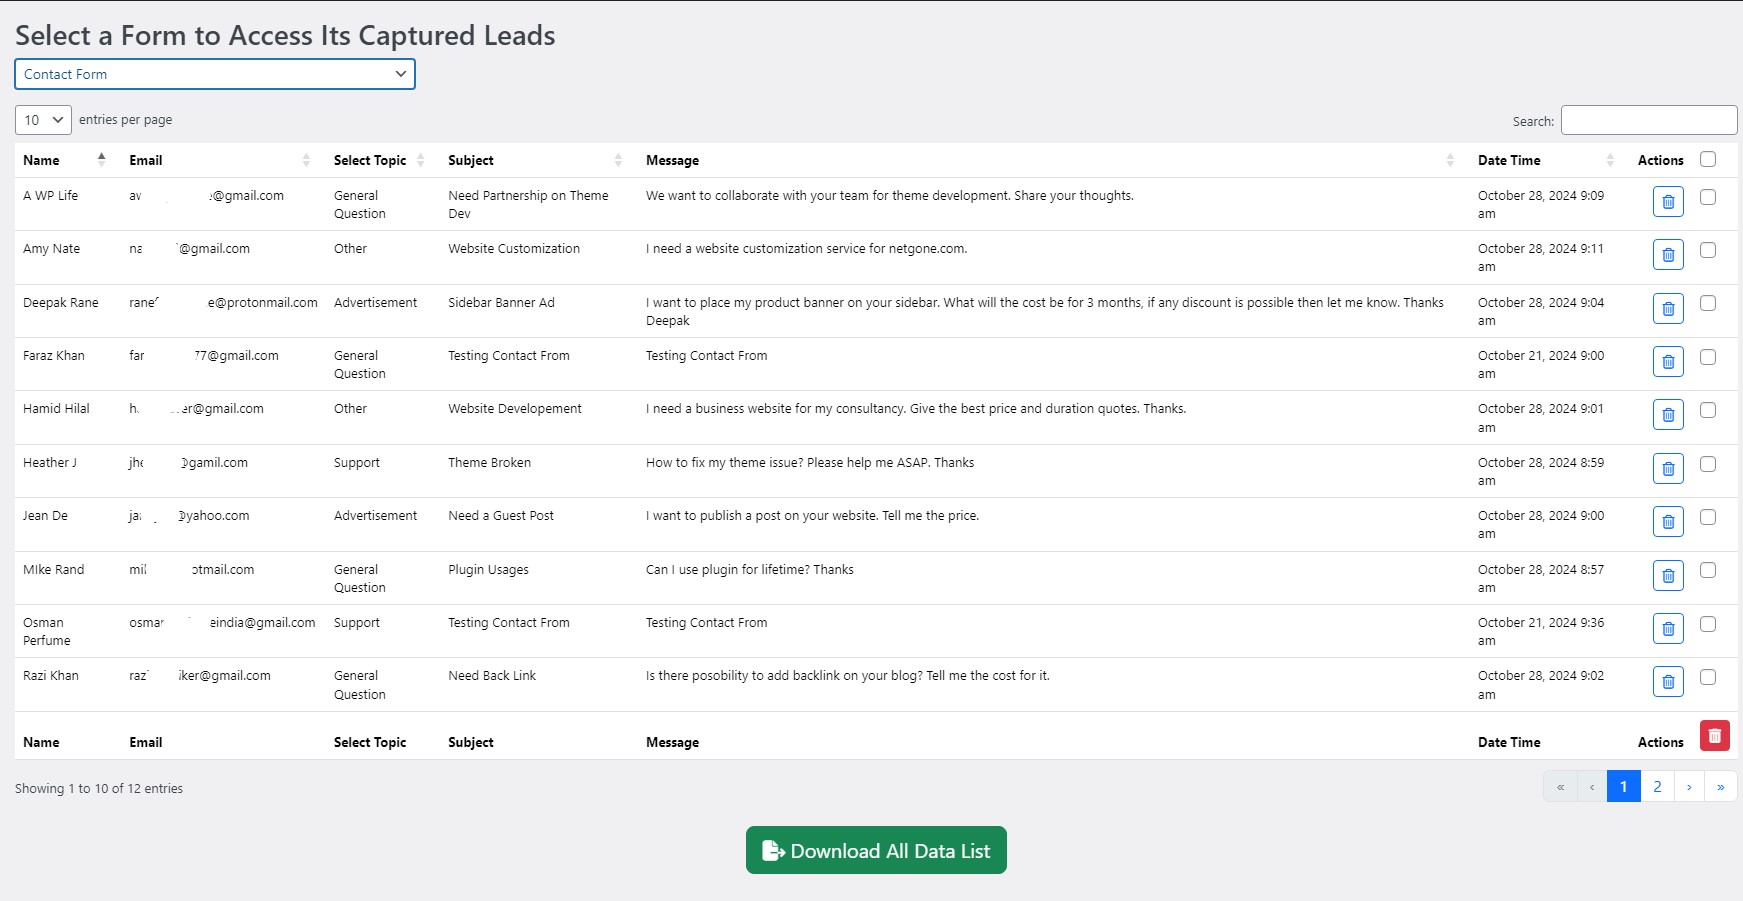1743x901 pixels.
Task: Sort table by Email column arrows
Action: [306, 160]
